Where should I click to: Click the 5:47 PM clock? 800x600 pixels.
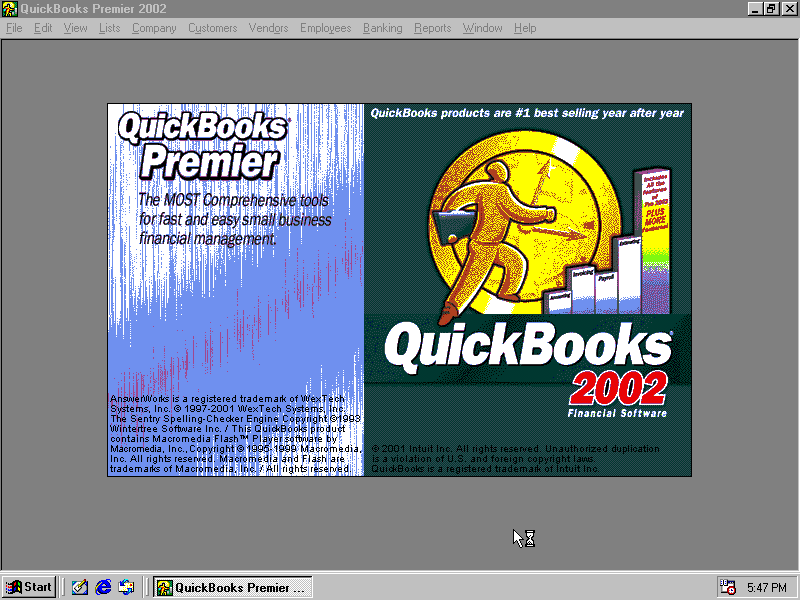pos(767,588)
